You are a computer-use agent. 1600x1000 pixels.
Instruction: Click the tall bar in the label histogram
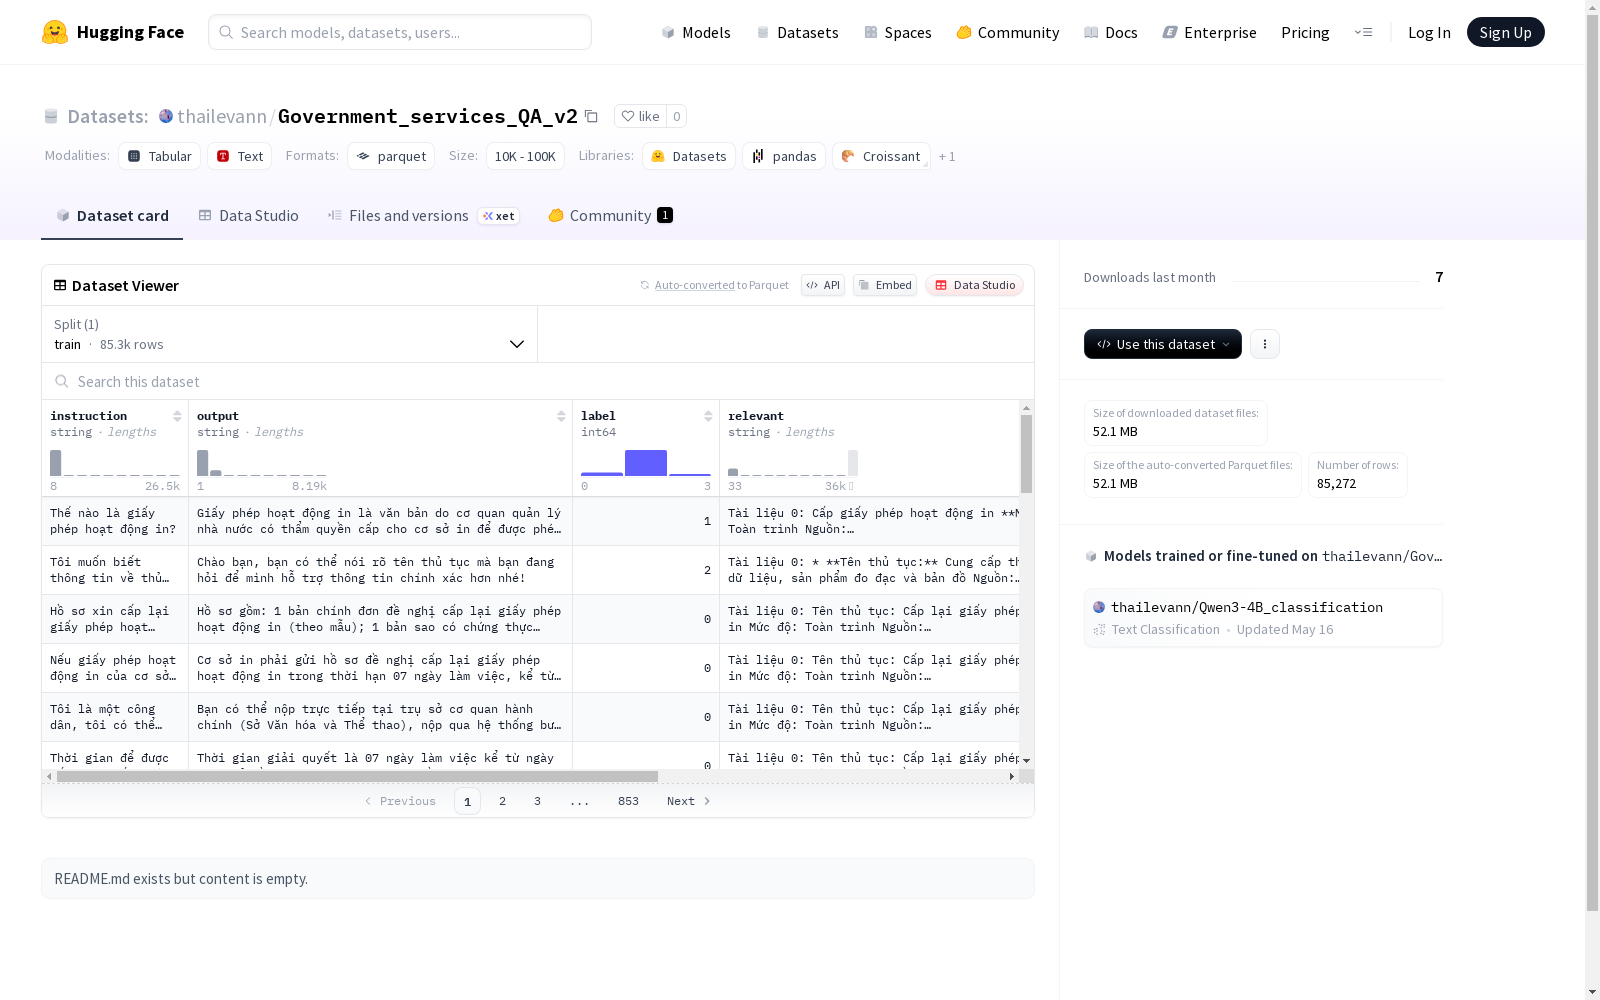(x=646, y=463)
